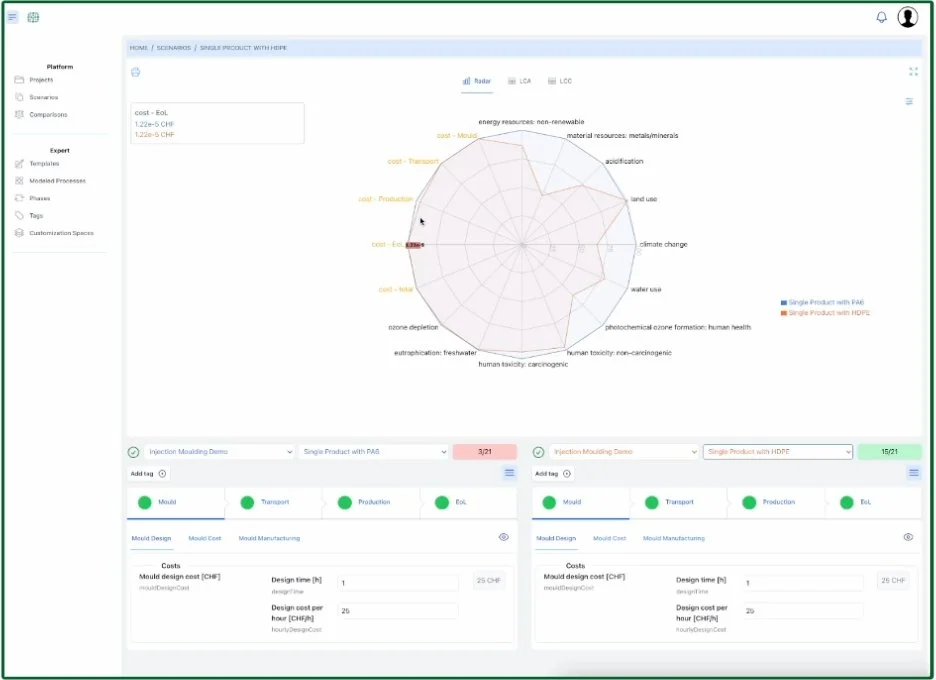Add a tag to the PA6 scenario
This screenshot has height=680, width=936.
pyautogui.click(x=148, y=473)
